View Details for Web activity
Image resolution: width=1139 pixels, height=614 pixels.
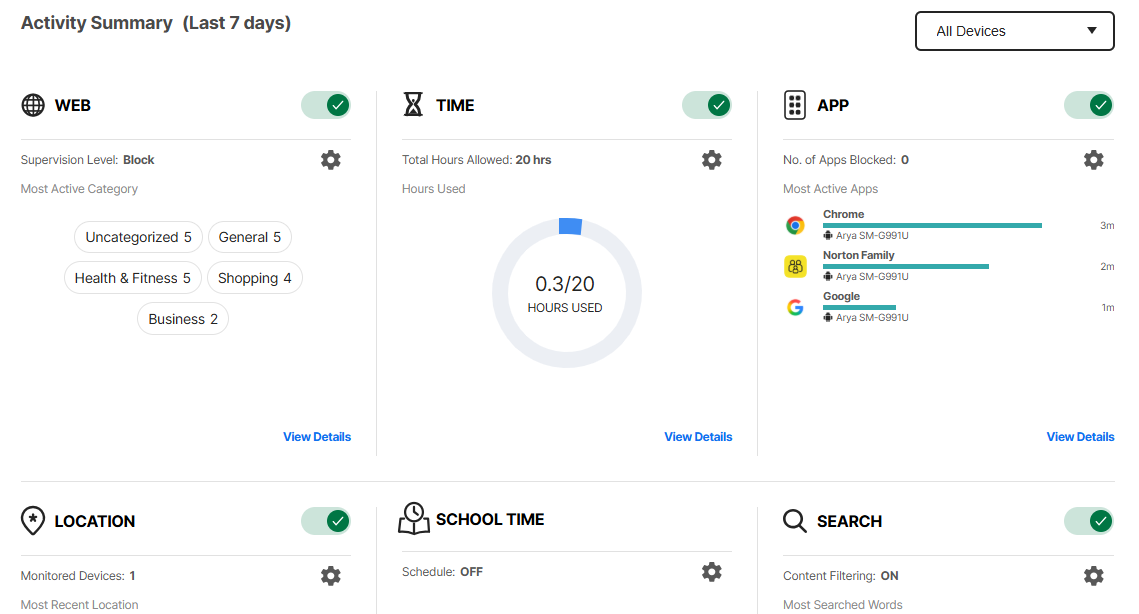317,437
